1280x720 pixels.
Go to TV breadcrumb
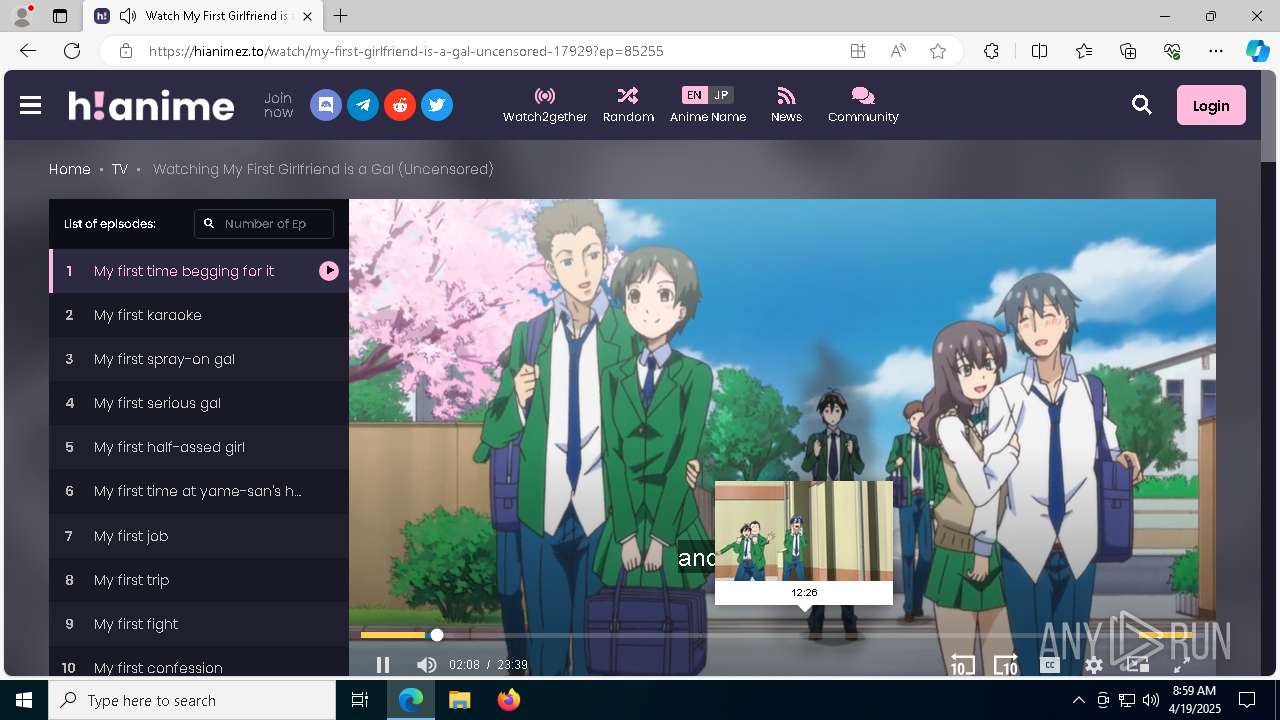(120, 169)
